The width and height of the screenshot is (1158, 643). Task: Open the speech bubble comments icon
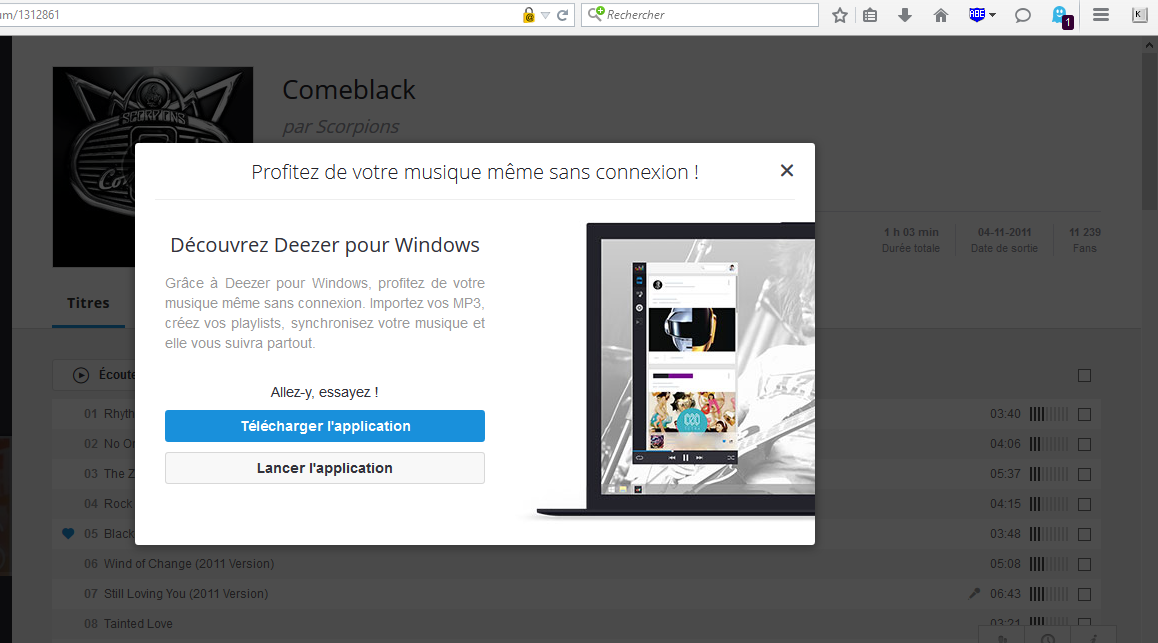point(1022,15)
